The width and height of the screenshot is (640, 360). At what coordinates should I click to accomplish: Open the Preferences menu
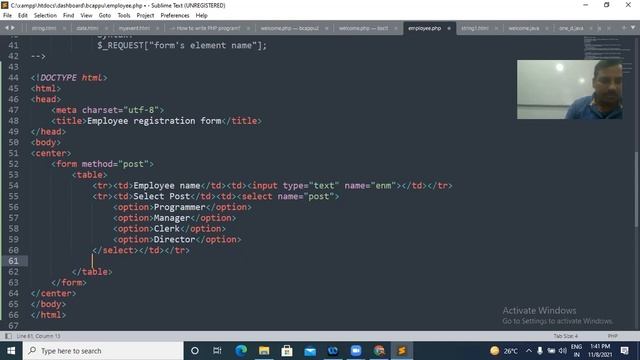click(175, 16)
